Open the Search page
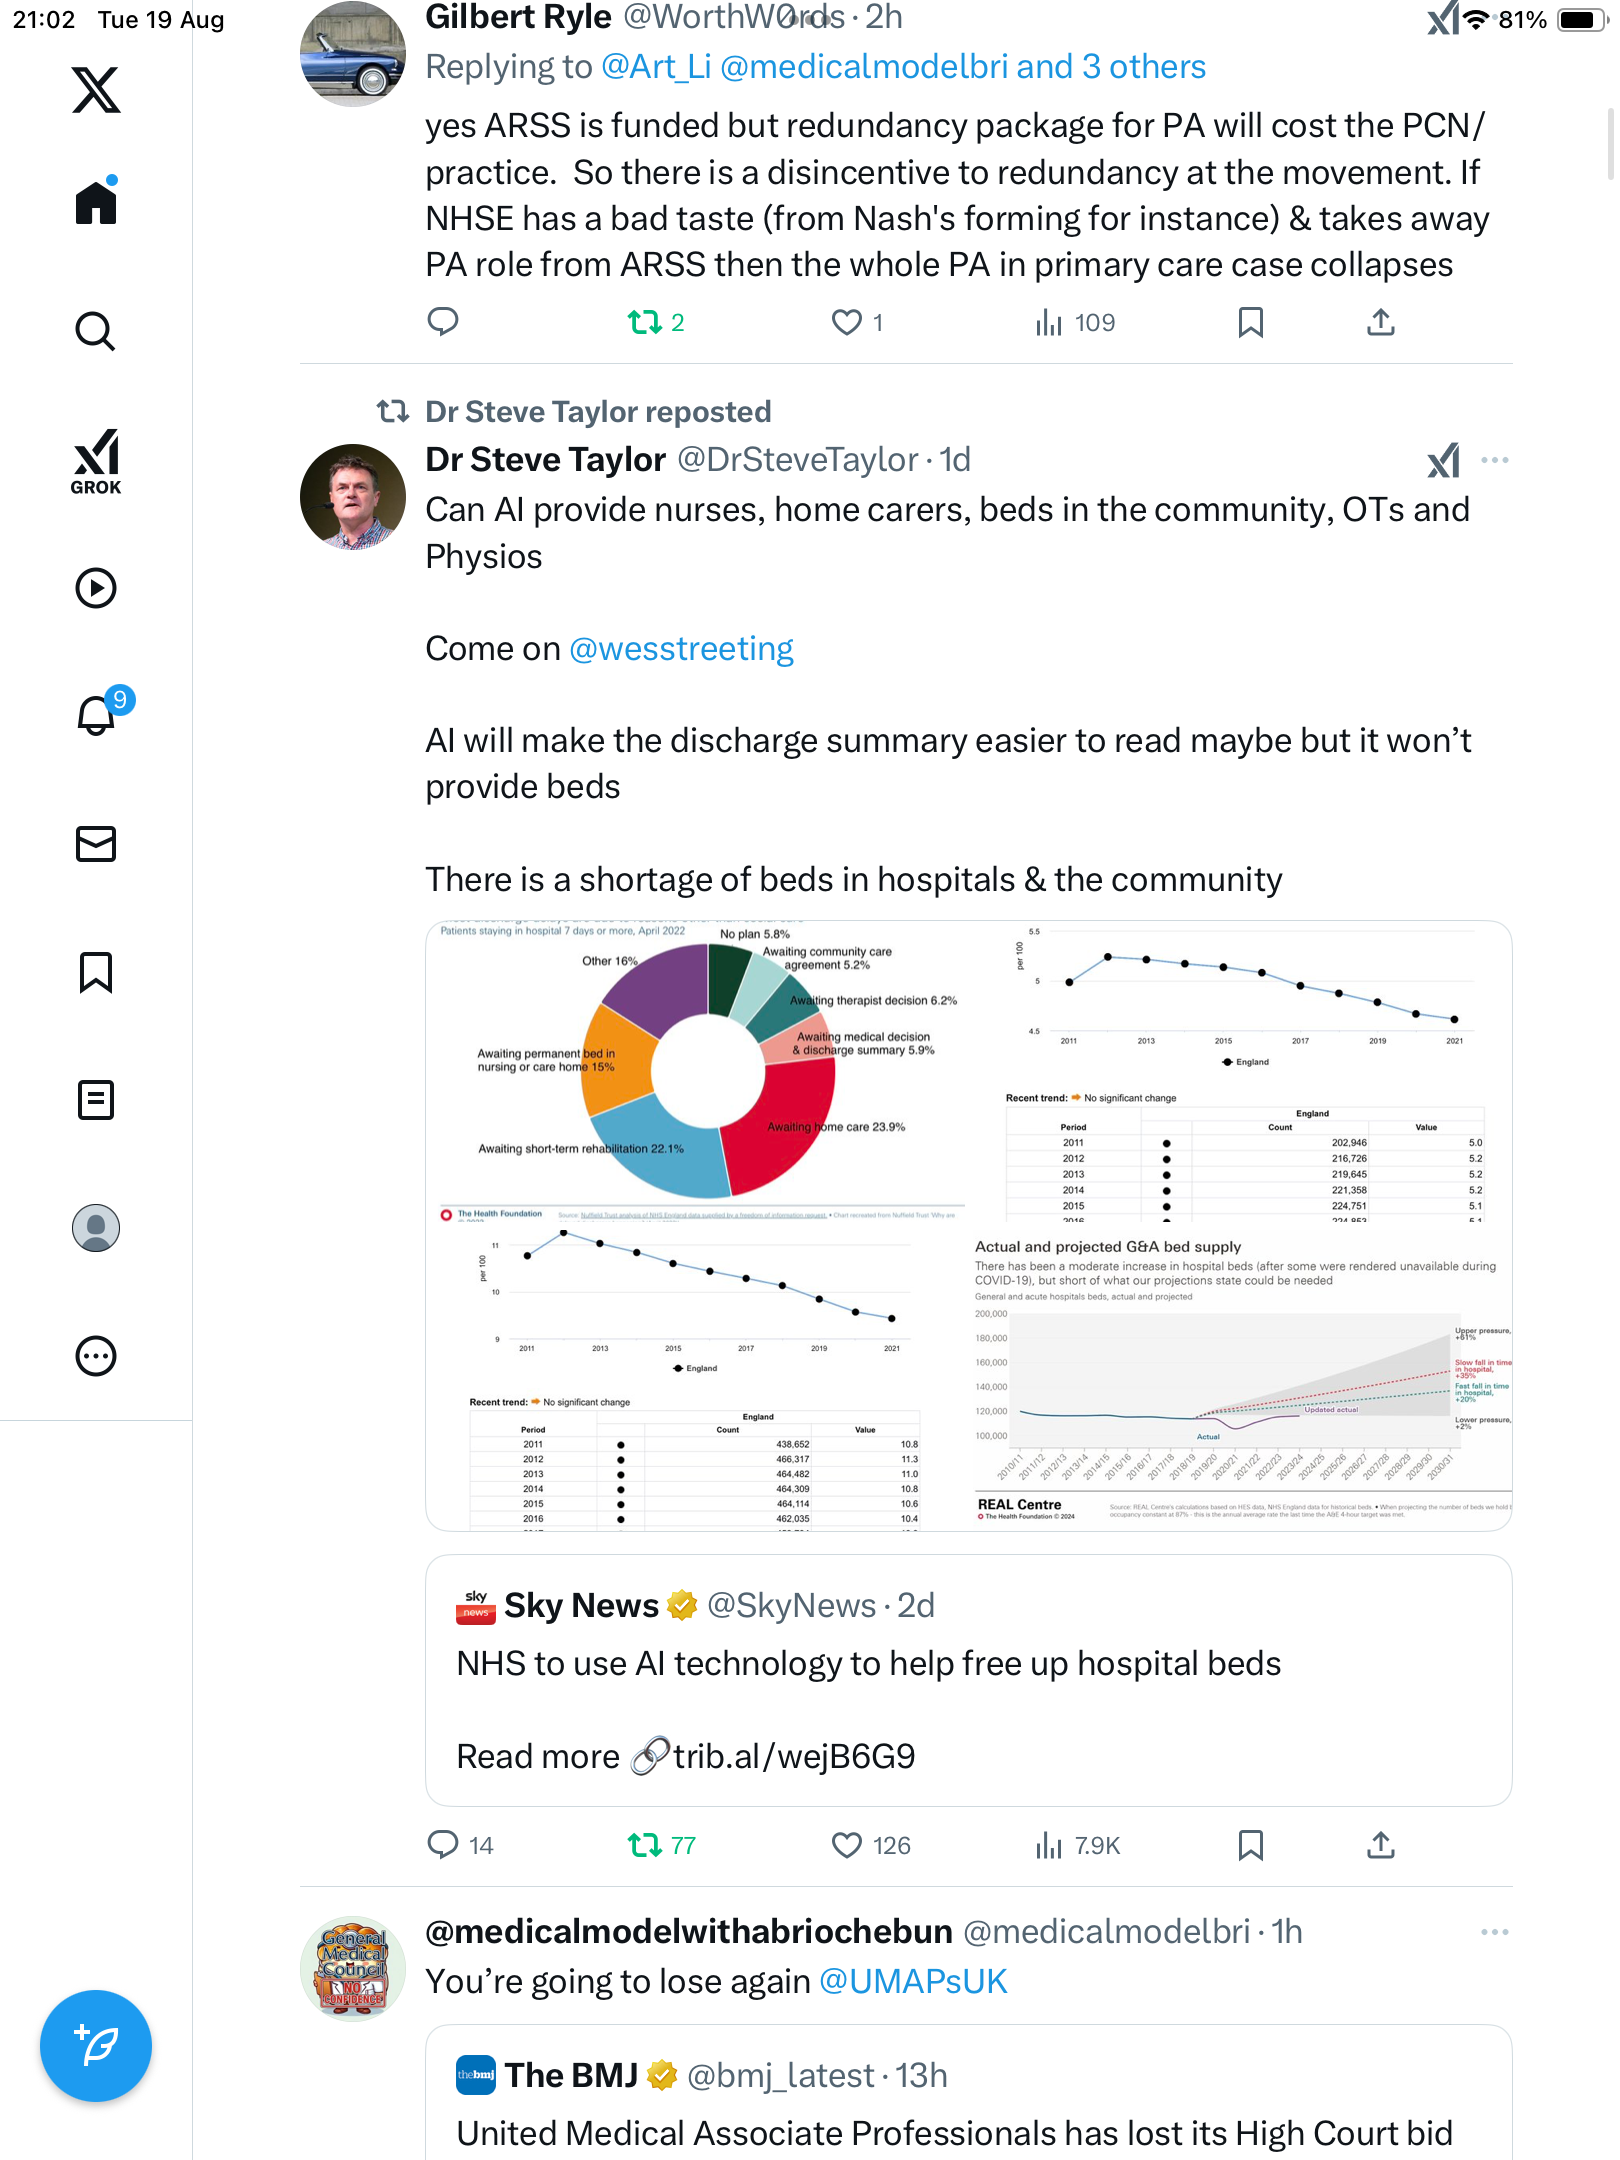Viewport: 1620px width, 2160px height. tap(96, 331)
